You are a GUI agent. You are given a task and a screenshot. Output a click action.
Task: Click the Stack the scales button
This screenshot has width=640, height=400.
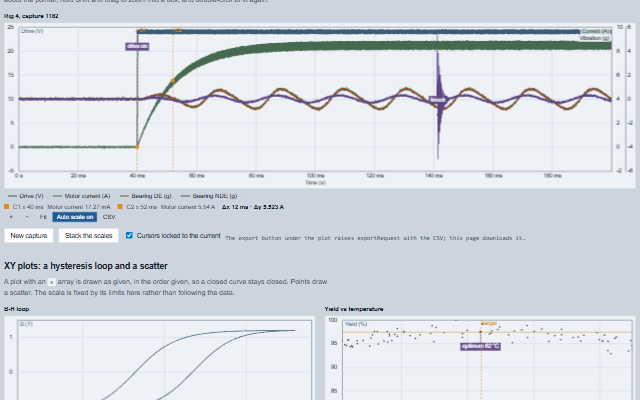pyautogui.click(x=89, y=236)
